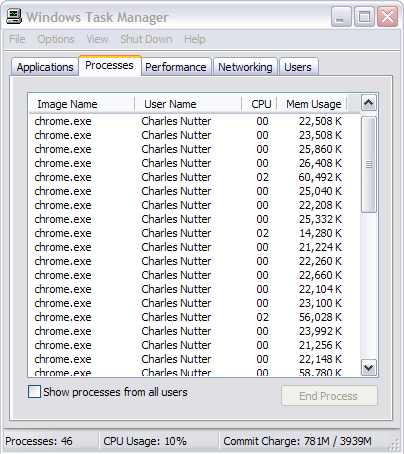
Task: Click the Task Manager title bar icon
Action: pyautogui.click(x=14, y=16)
